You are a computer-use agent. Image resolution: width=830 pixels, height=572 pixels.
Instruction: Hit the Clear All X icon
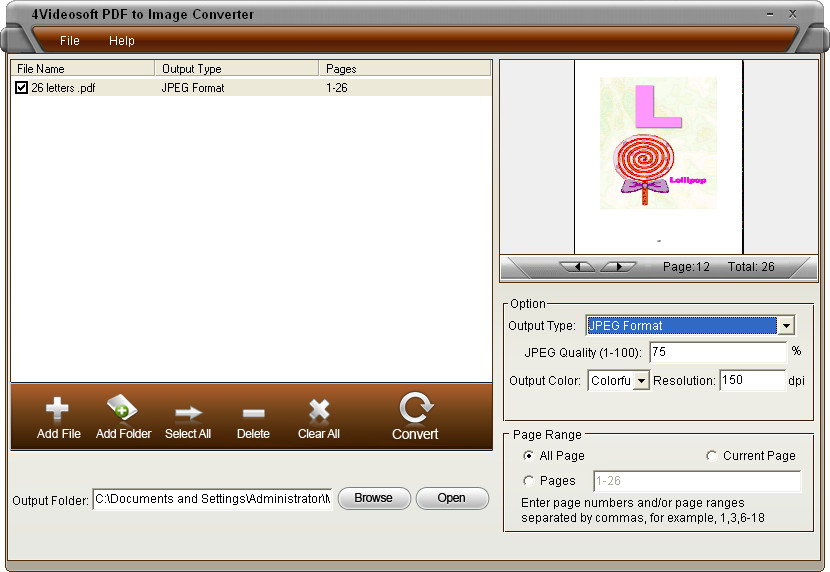tap(319, 410)
